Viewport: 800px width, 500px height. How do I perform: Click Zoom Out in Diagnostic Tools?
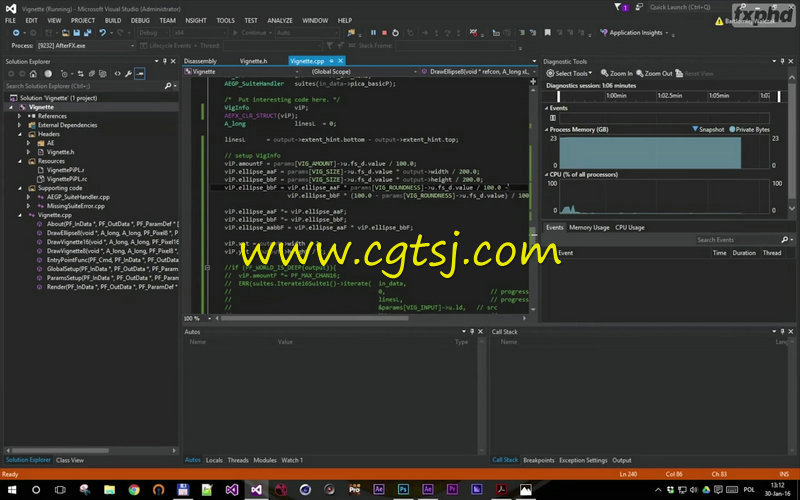(654, 73)
